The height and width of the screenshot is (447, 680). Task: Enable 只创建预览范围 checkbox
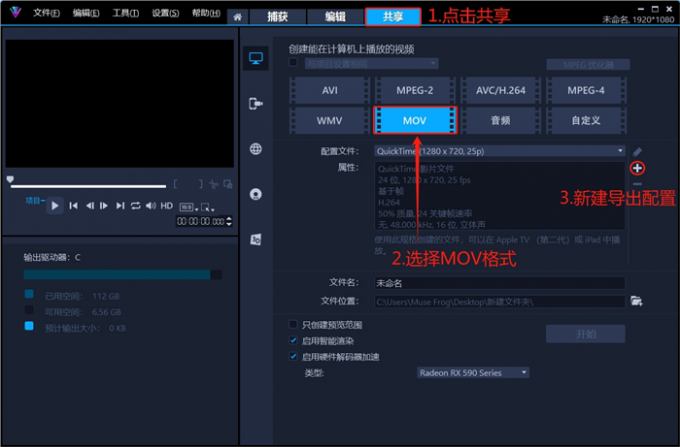(292, 325)
